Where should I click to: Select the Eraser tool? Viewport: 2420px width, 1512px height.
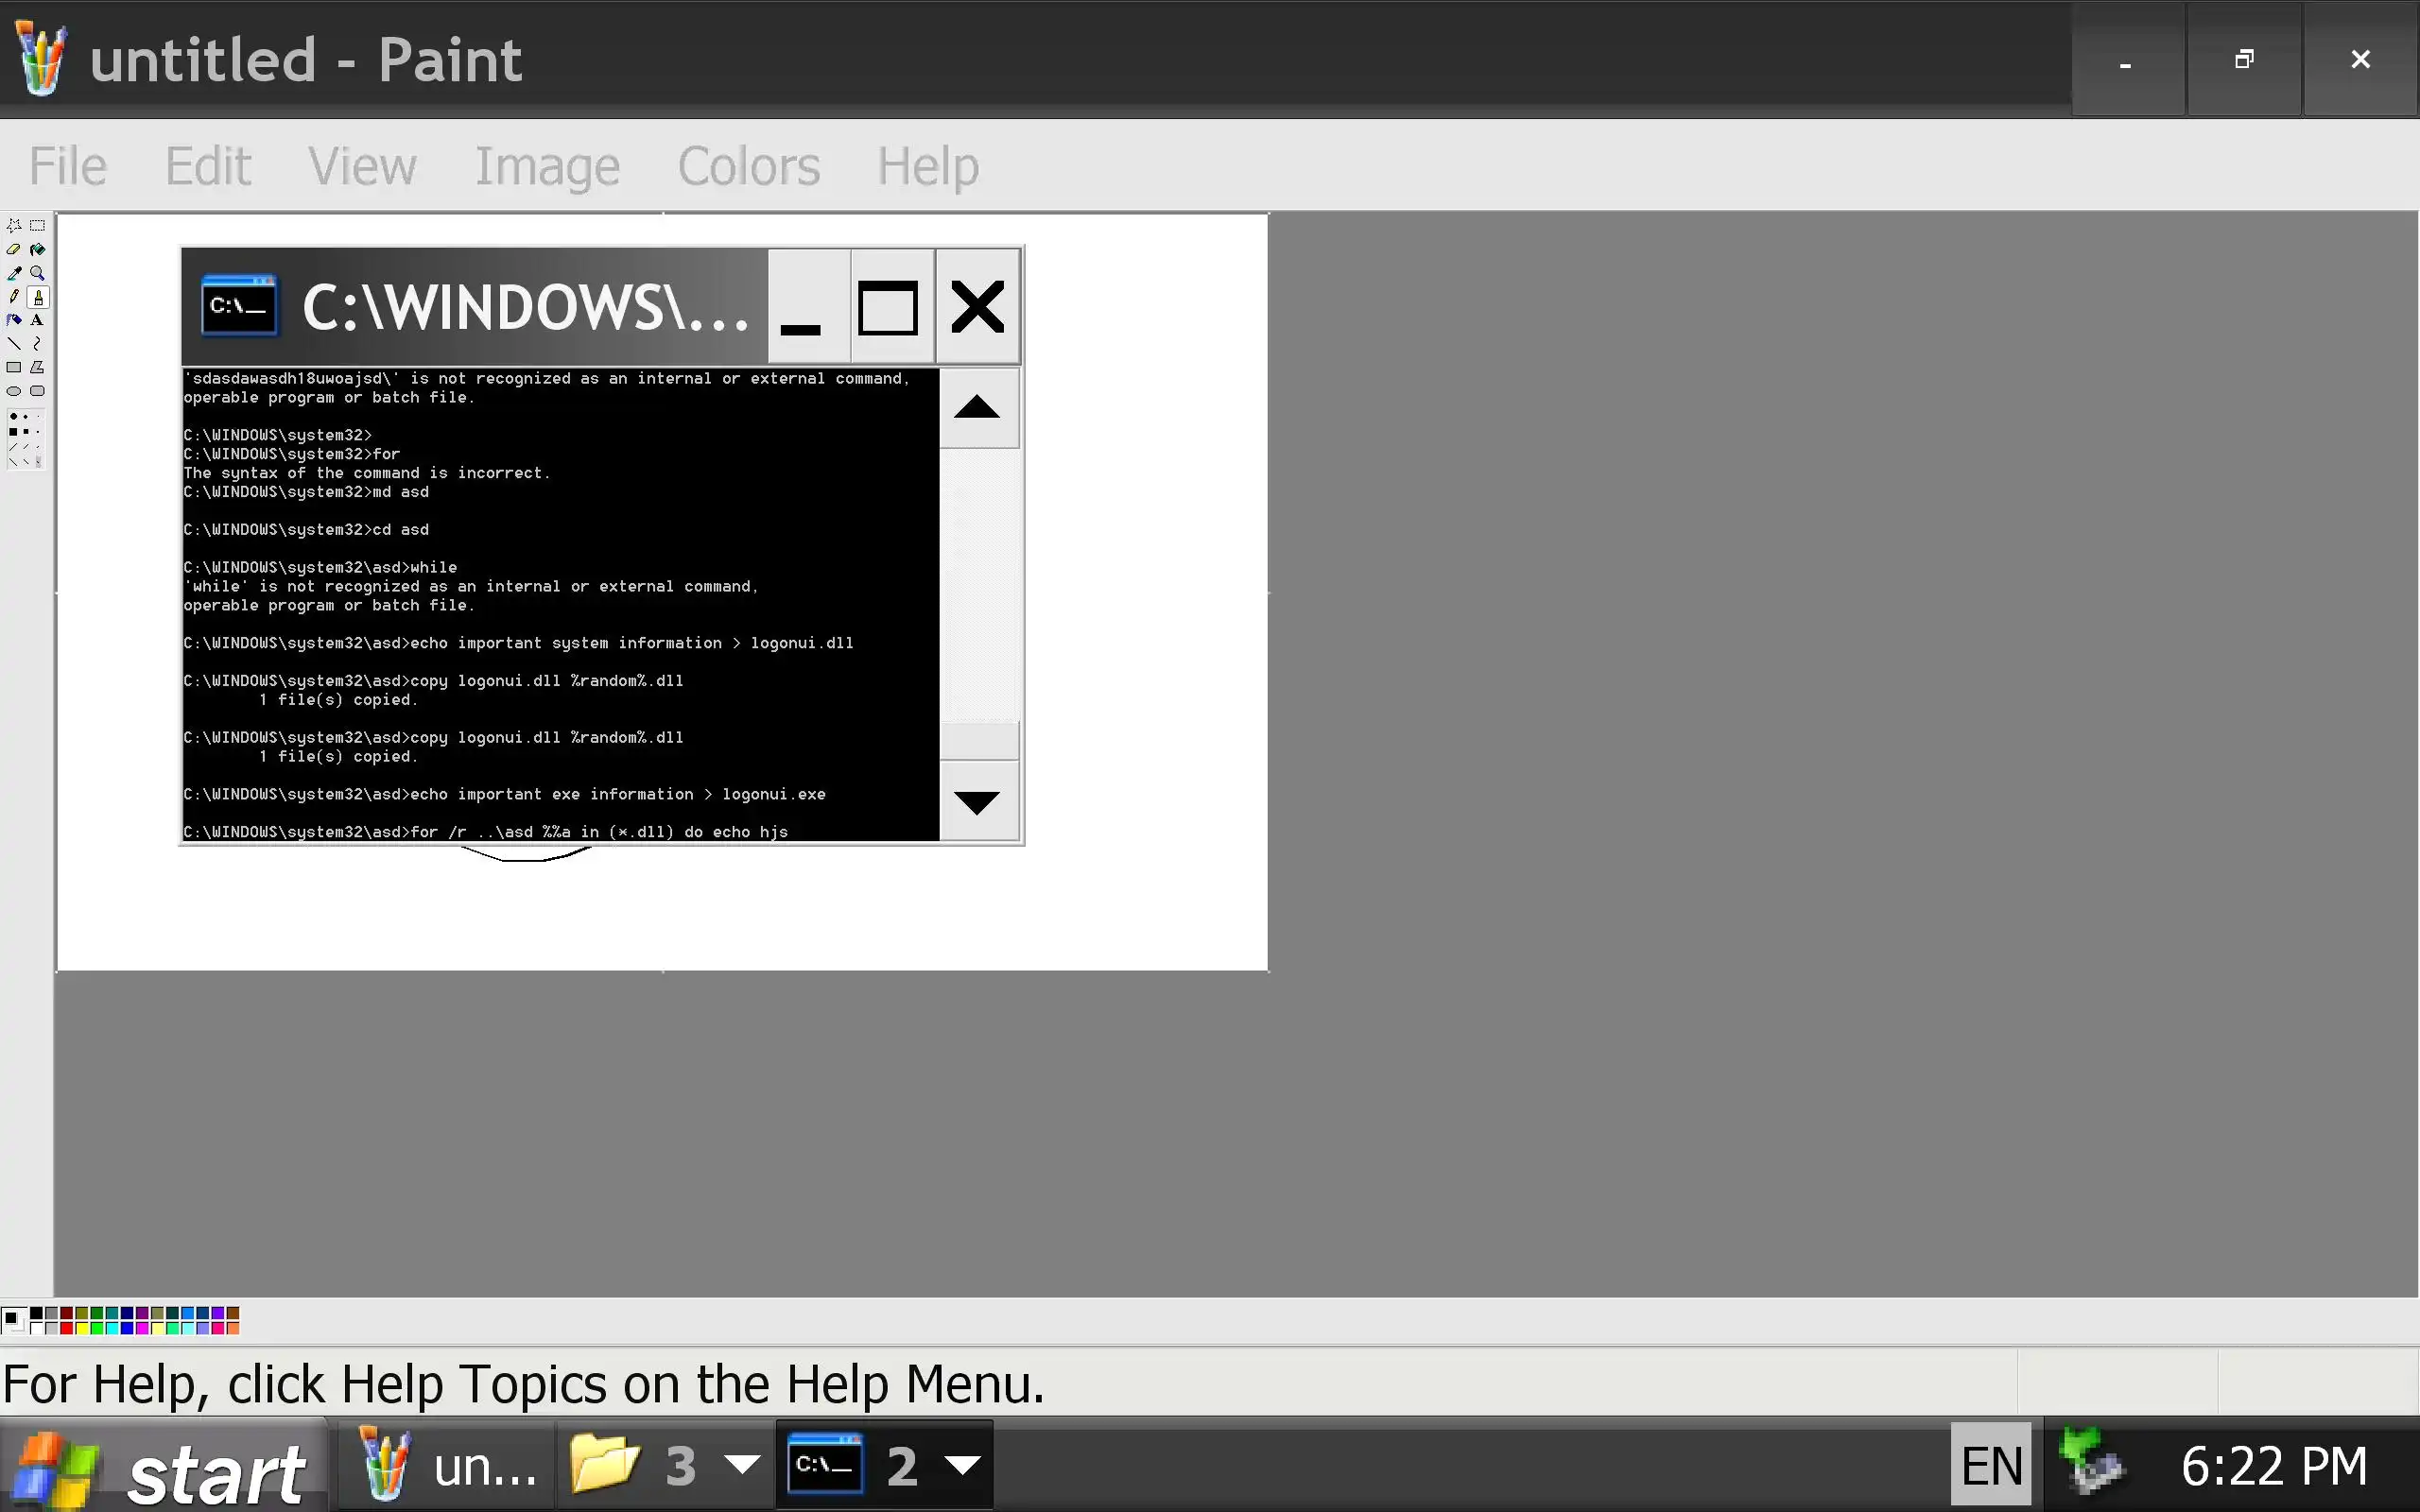(14, 249)
